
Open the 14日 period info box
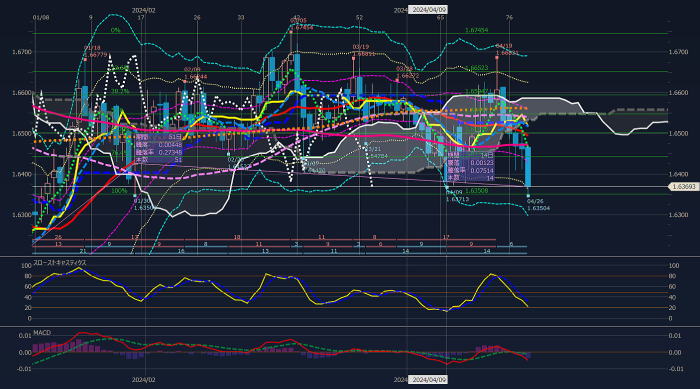click(471, 166)
